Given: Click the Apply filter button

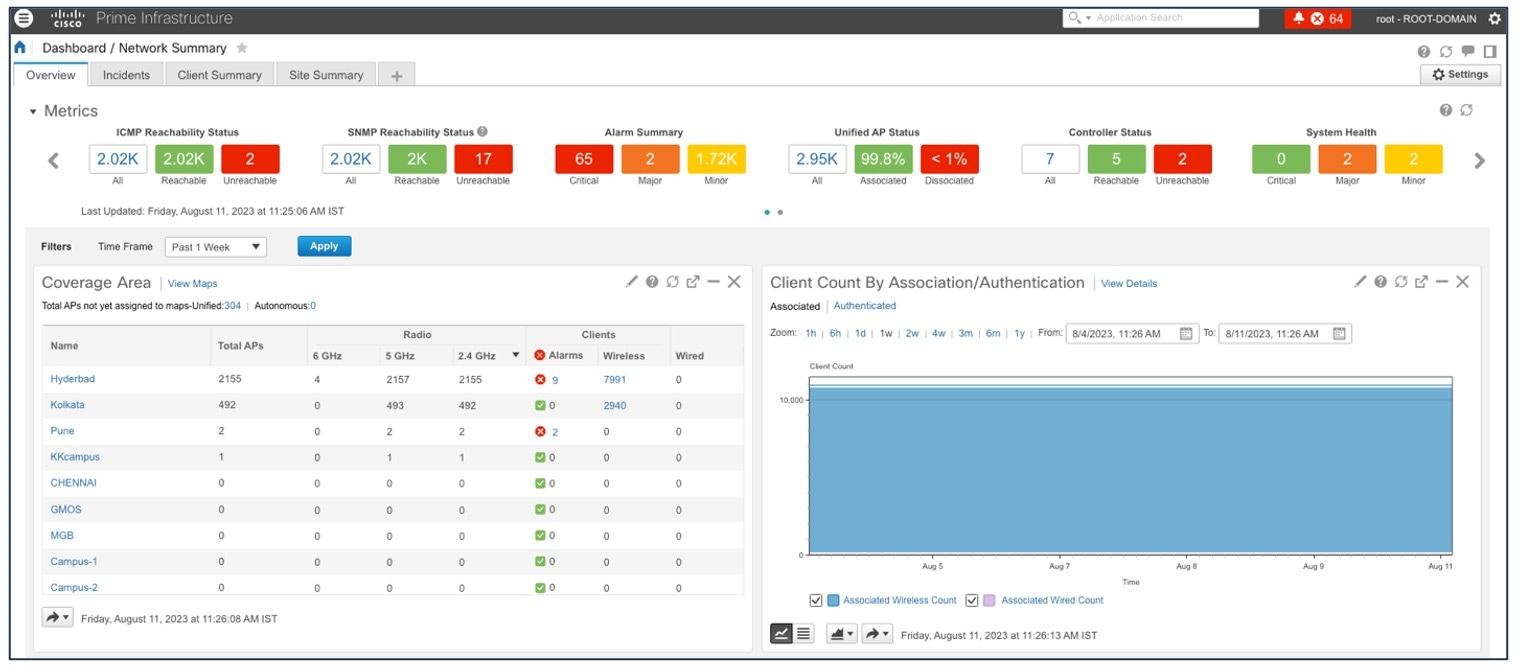Looking at the screenshot, I should [324, 246].
